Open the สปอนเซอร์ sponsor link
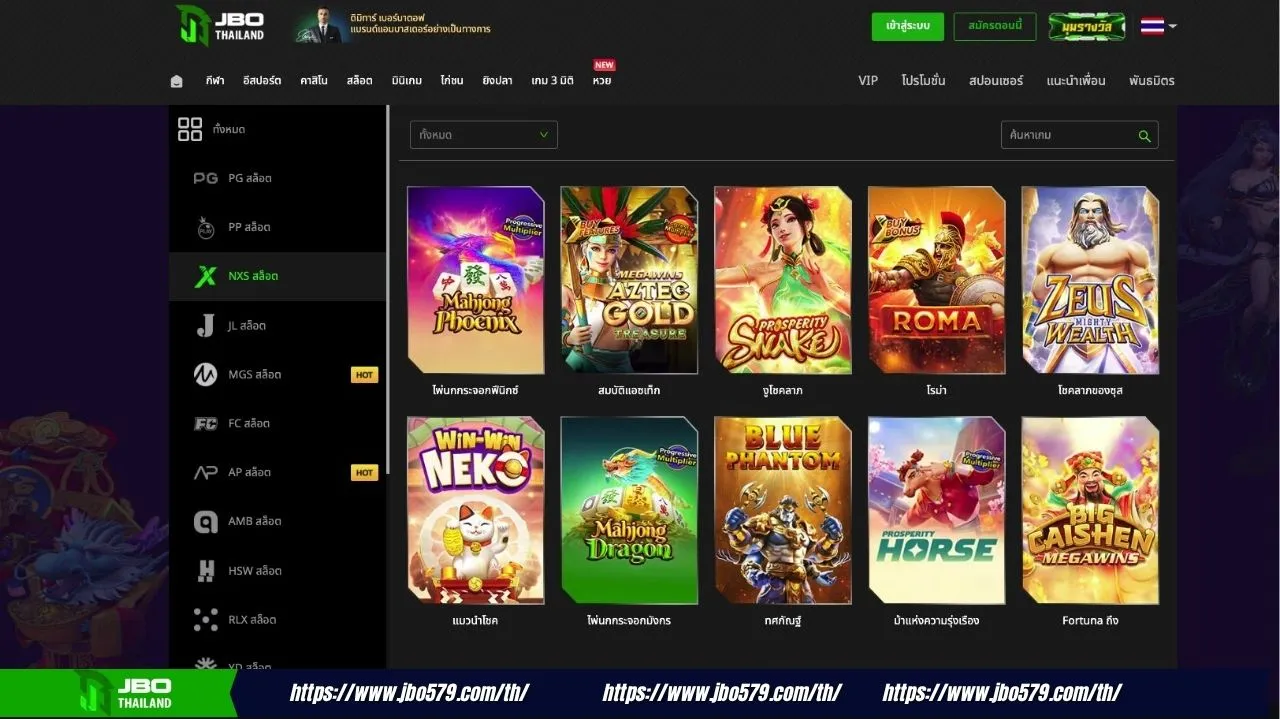 pyautogui.click(x=996, y=81)
